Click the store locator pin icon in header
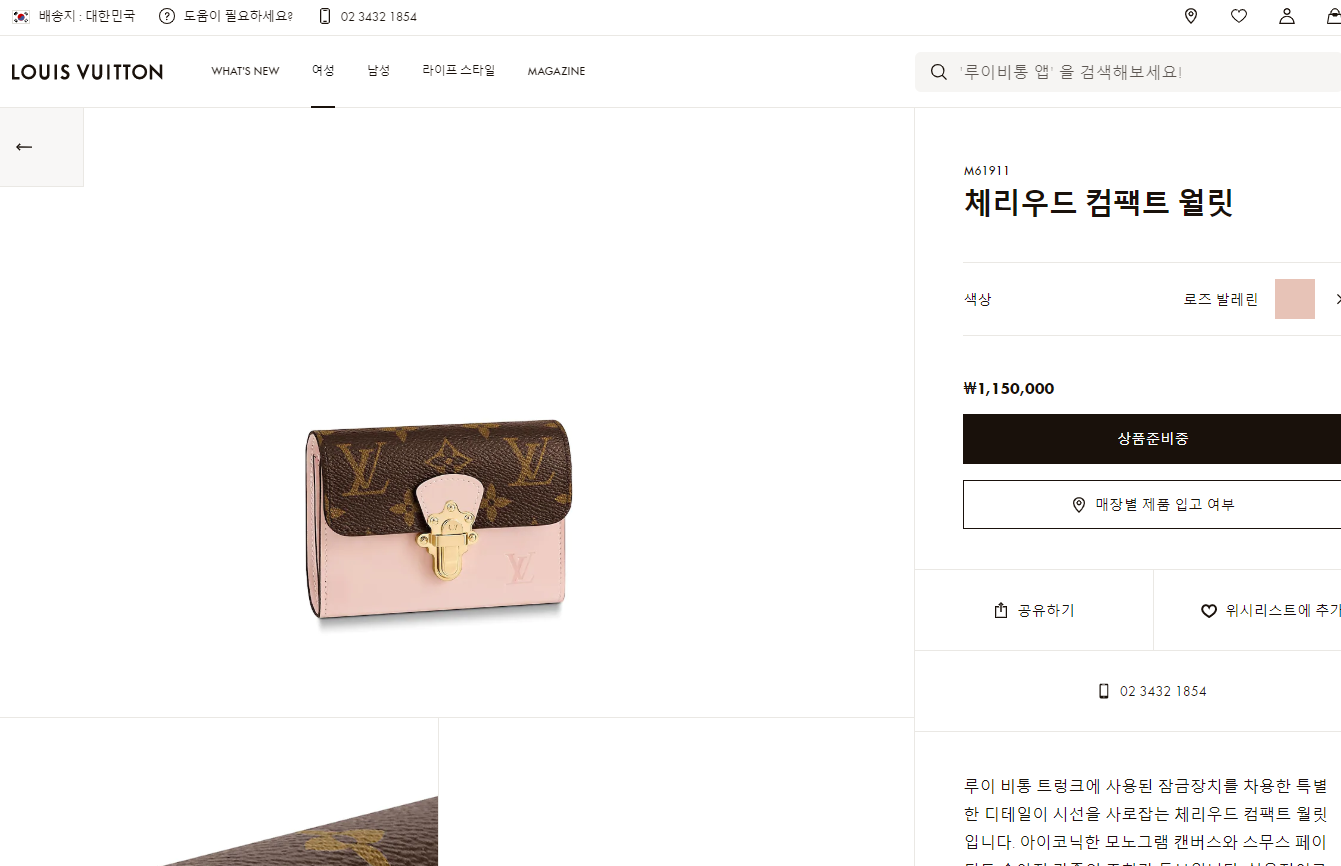This screenshot has width=1341, height=866. [1190, 16]
